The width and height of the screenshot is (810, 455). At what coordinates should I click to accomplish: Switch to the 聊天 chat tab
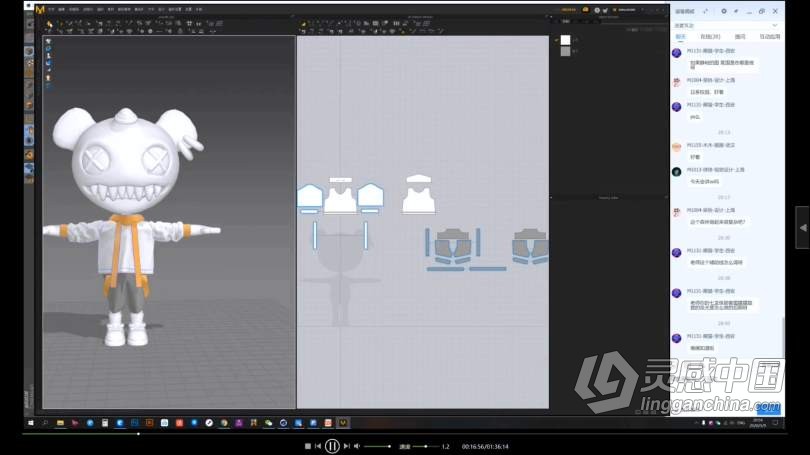pyautogui.click(x=680, y=37)
